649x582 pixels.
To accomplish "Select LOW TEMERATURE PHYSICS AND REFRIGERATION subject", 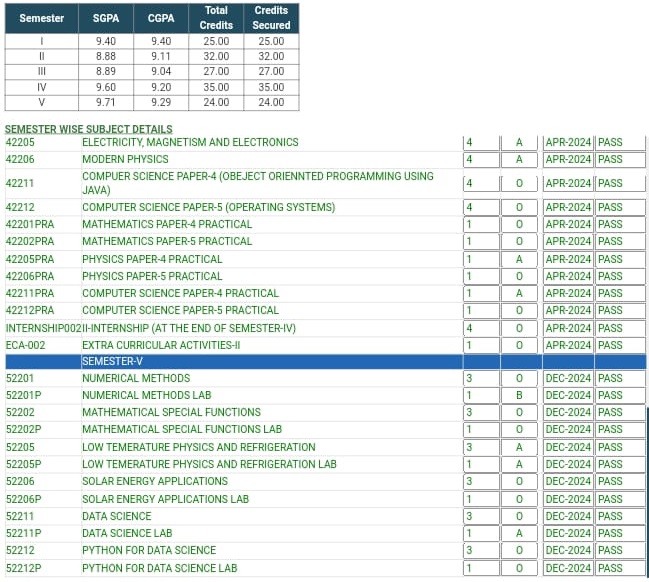I will [x=199, y=447].
